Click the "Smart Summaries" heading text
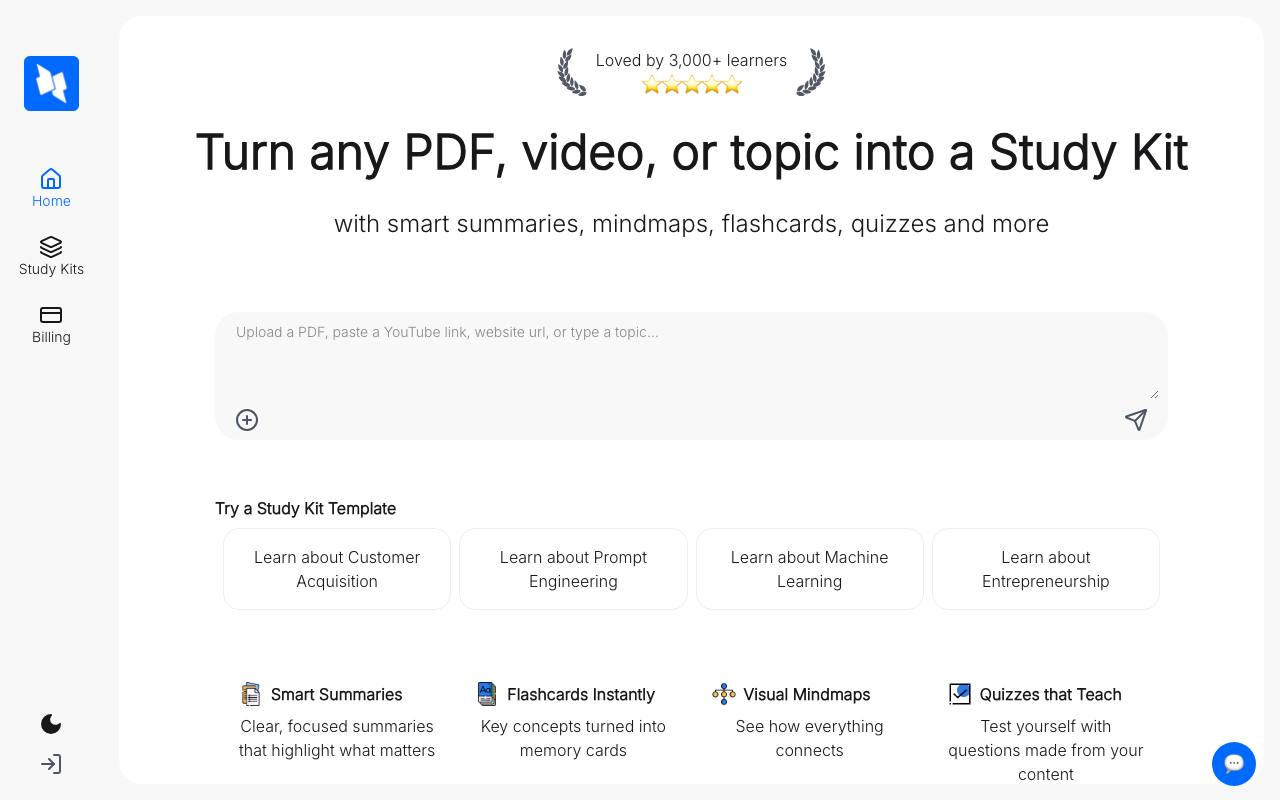This screenshot has width=1280, height=800. click(x=336, y=694)
